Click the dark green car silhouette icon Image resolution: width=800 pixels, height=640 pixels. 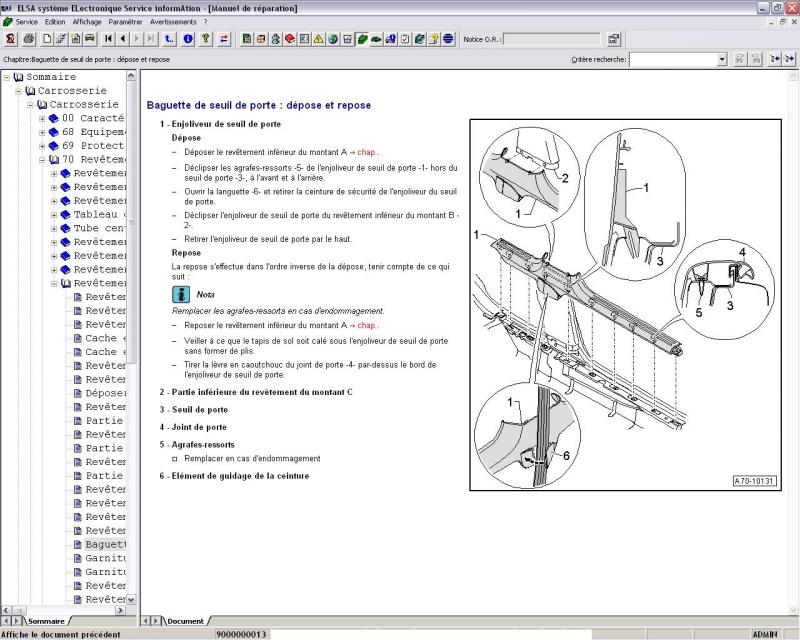pos(376,39)
